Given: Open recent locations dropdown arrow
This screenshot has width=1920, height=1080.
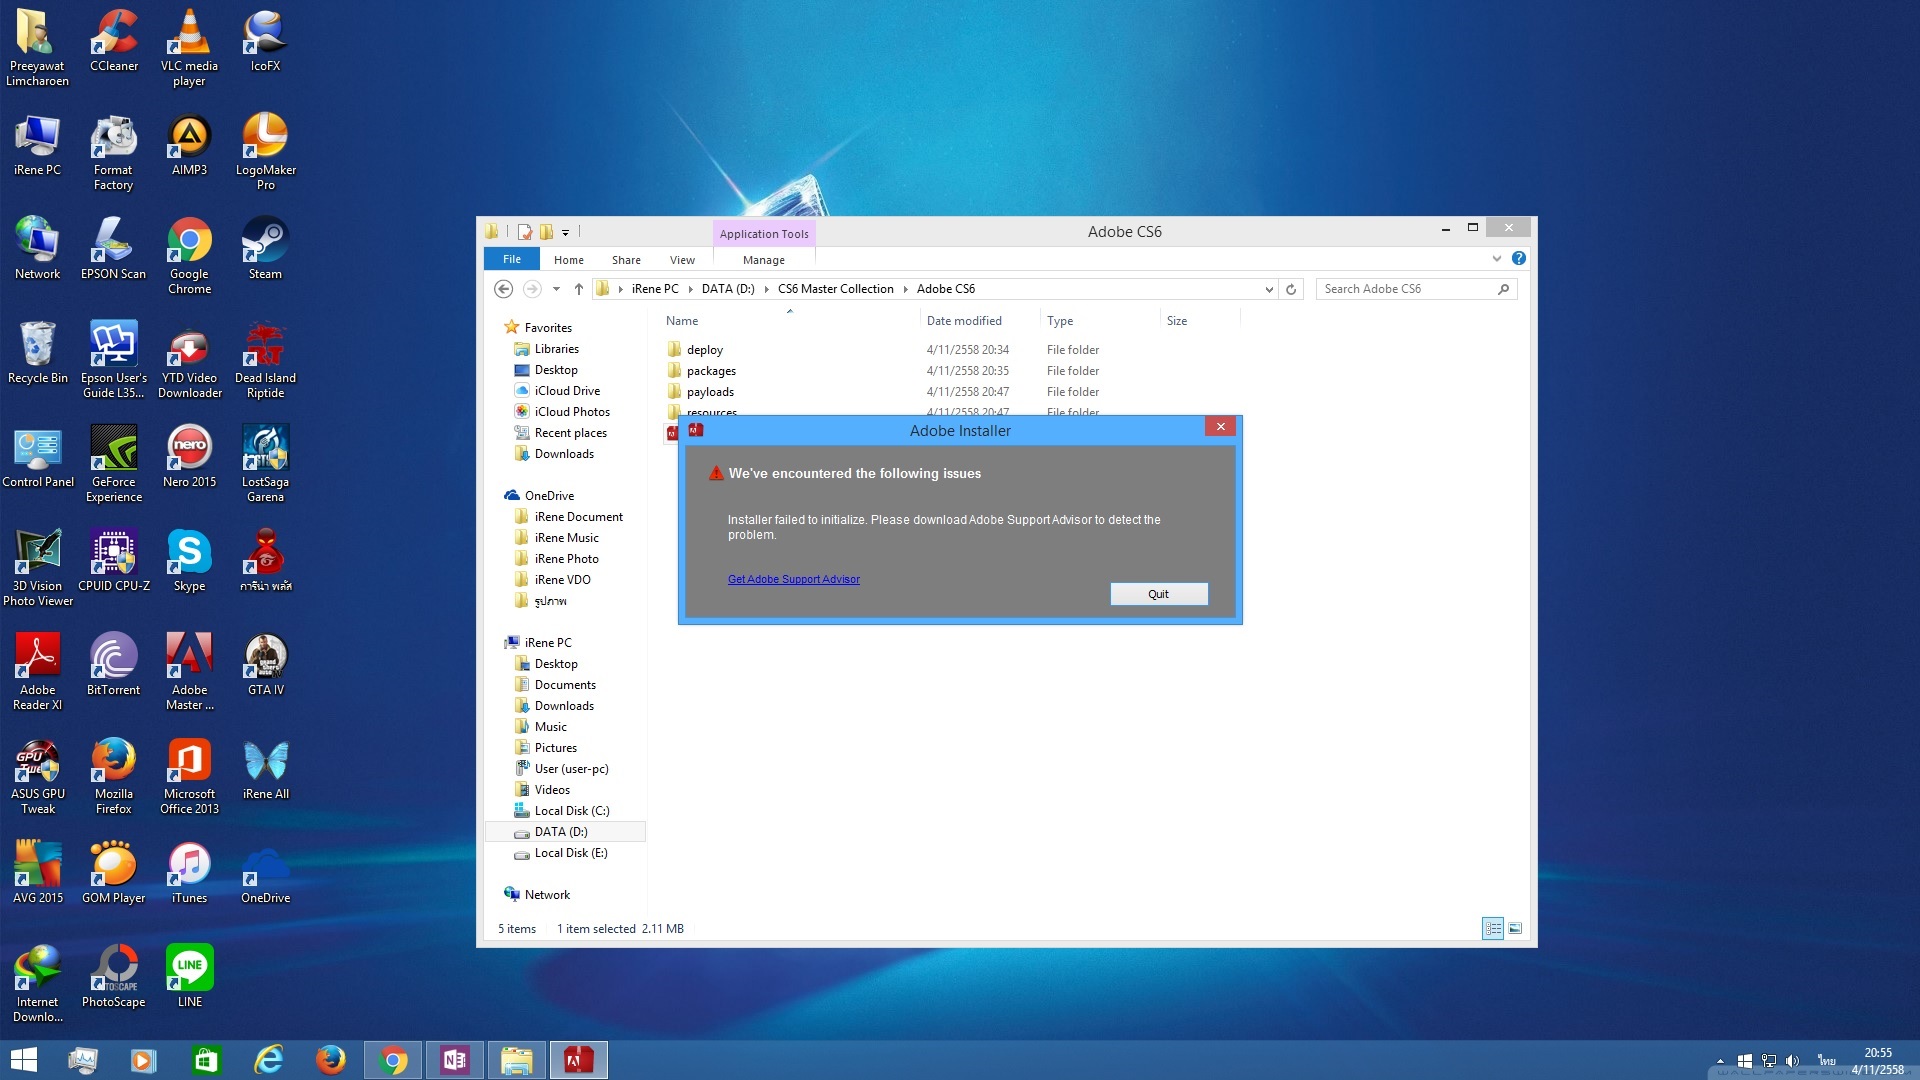Looking at the screenshot, I should pyautogui.click(x=556, y=289).
